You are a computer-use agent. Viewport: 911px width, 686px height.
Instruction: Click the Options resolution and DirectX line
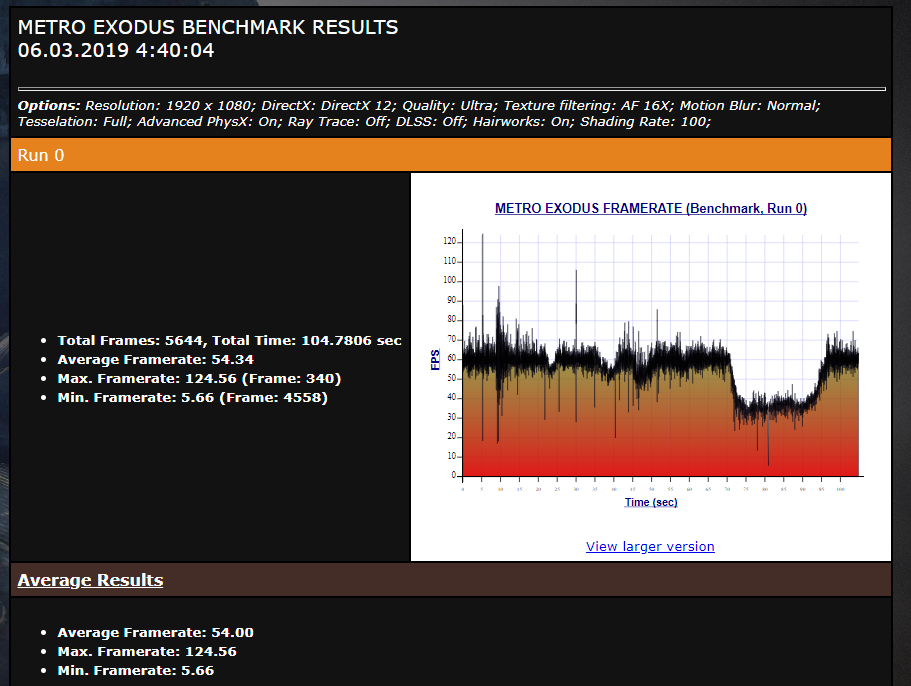pos(419,106)
